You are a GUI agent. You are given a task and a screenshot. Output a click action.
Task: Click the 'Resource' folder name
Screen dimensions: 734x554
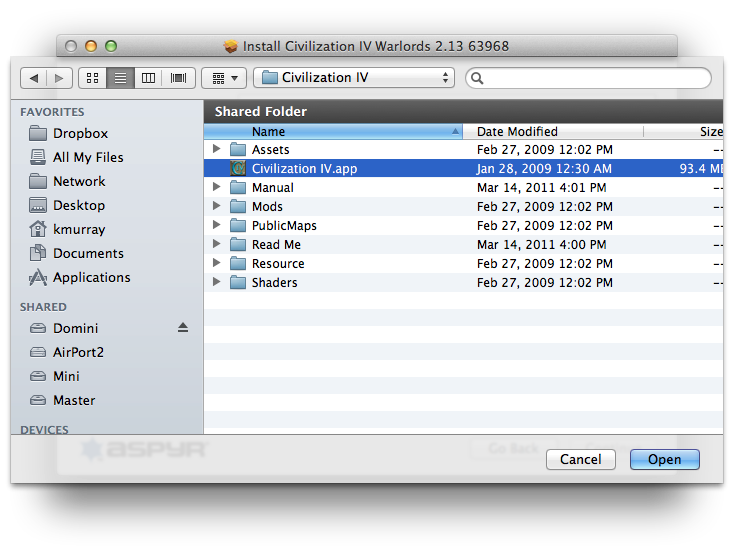(278, 264)
